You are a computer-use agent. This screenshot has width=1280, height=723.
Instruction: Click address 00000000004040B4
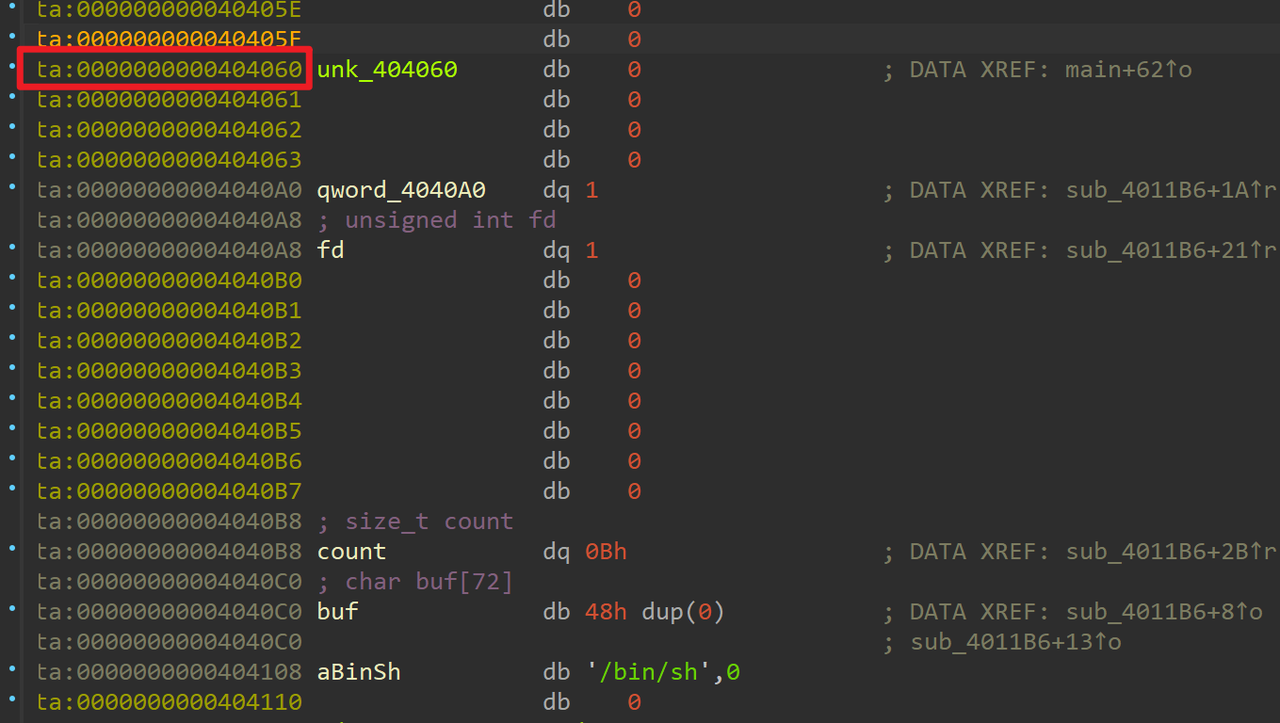pyautogui.click(x=170, y=401)
